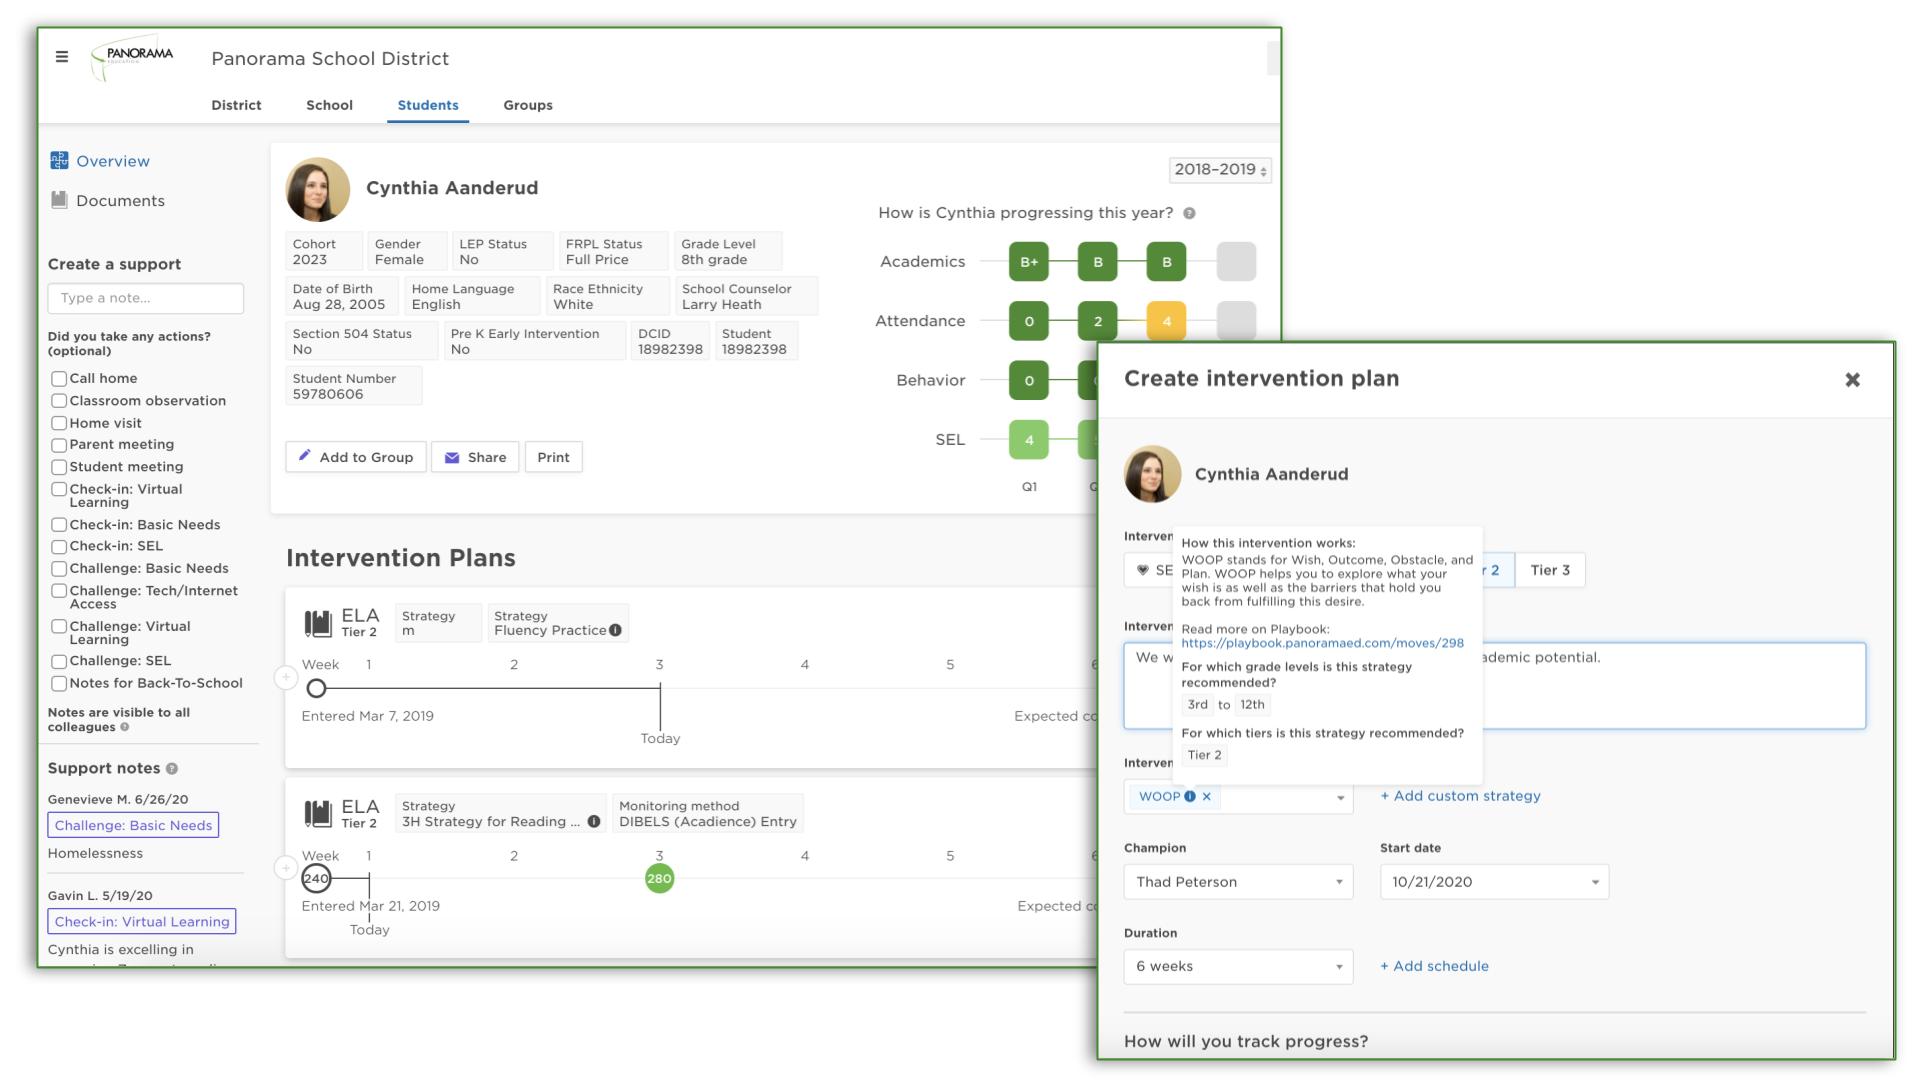The width and height of the screenshot is (1920, 1080).
Task: Click the Panorama logo
Action: point(131,57)
